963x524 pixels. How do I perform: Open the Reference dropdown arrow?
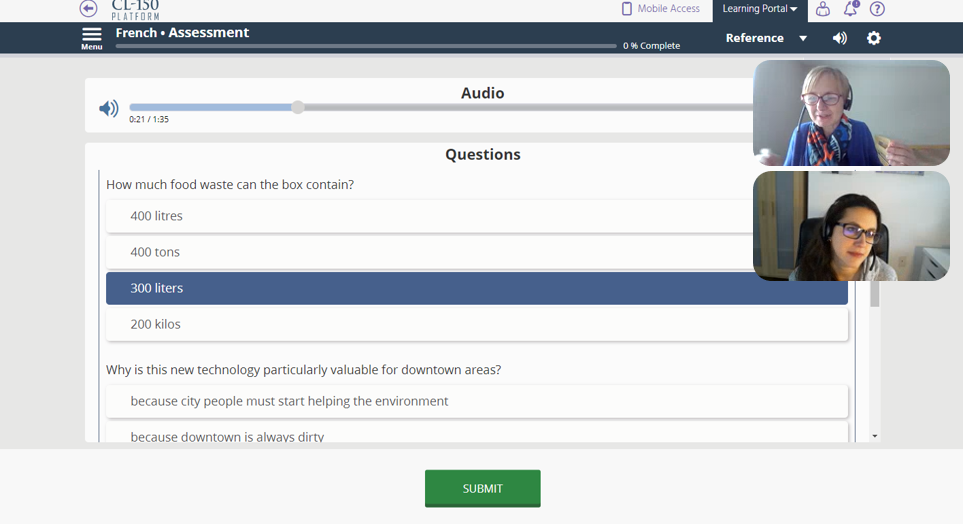click(x=802, y=39)
